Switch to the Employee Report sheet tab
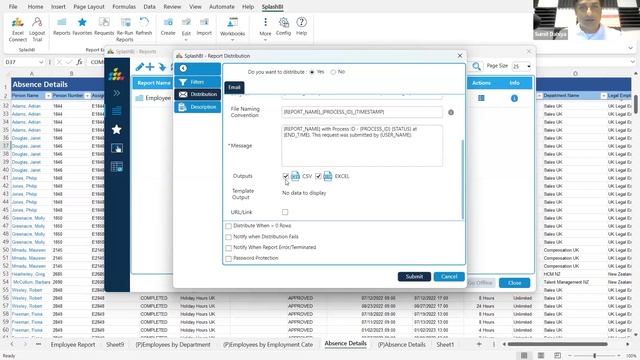The width and height of the screenshot is (640, 360). [x=73, y=344]
